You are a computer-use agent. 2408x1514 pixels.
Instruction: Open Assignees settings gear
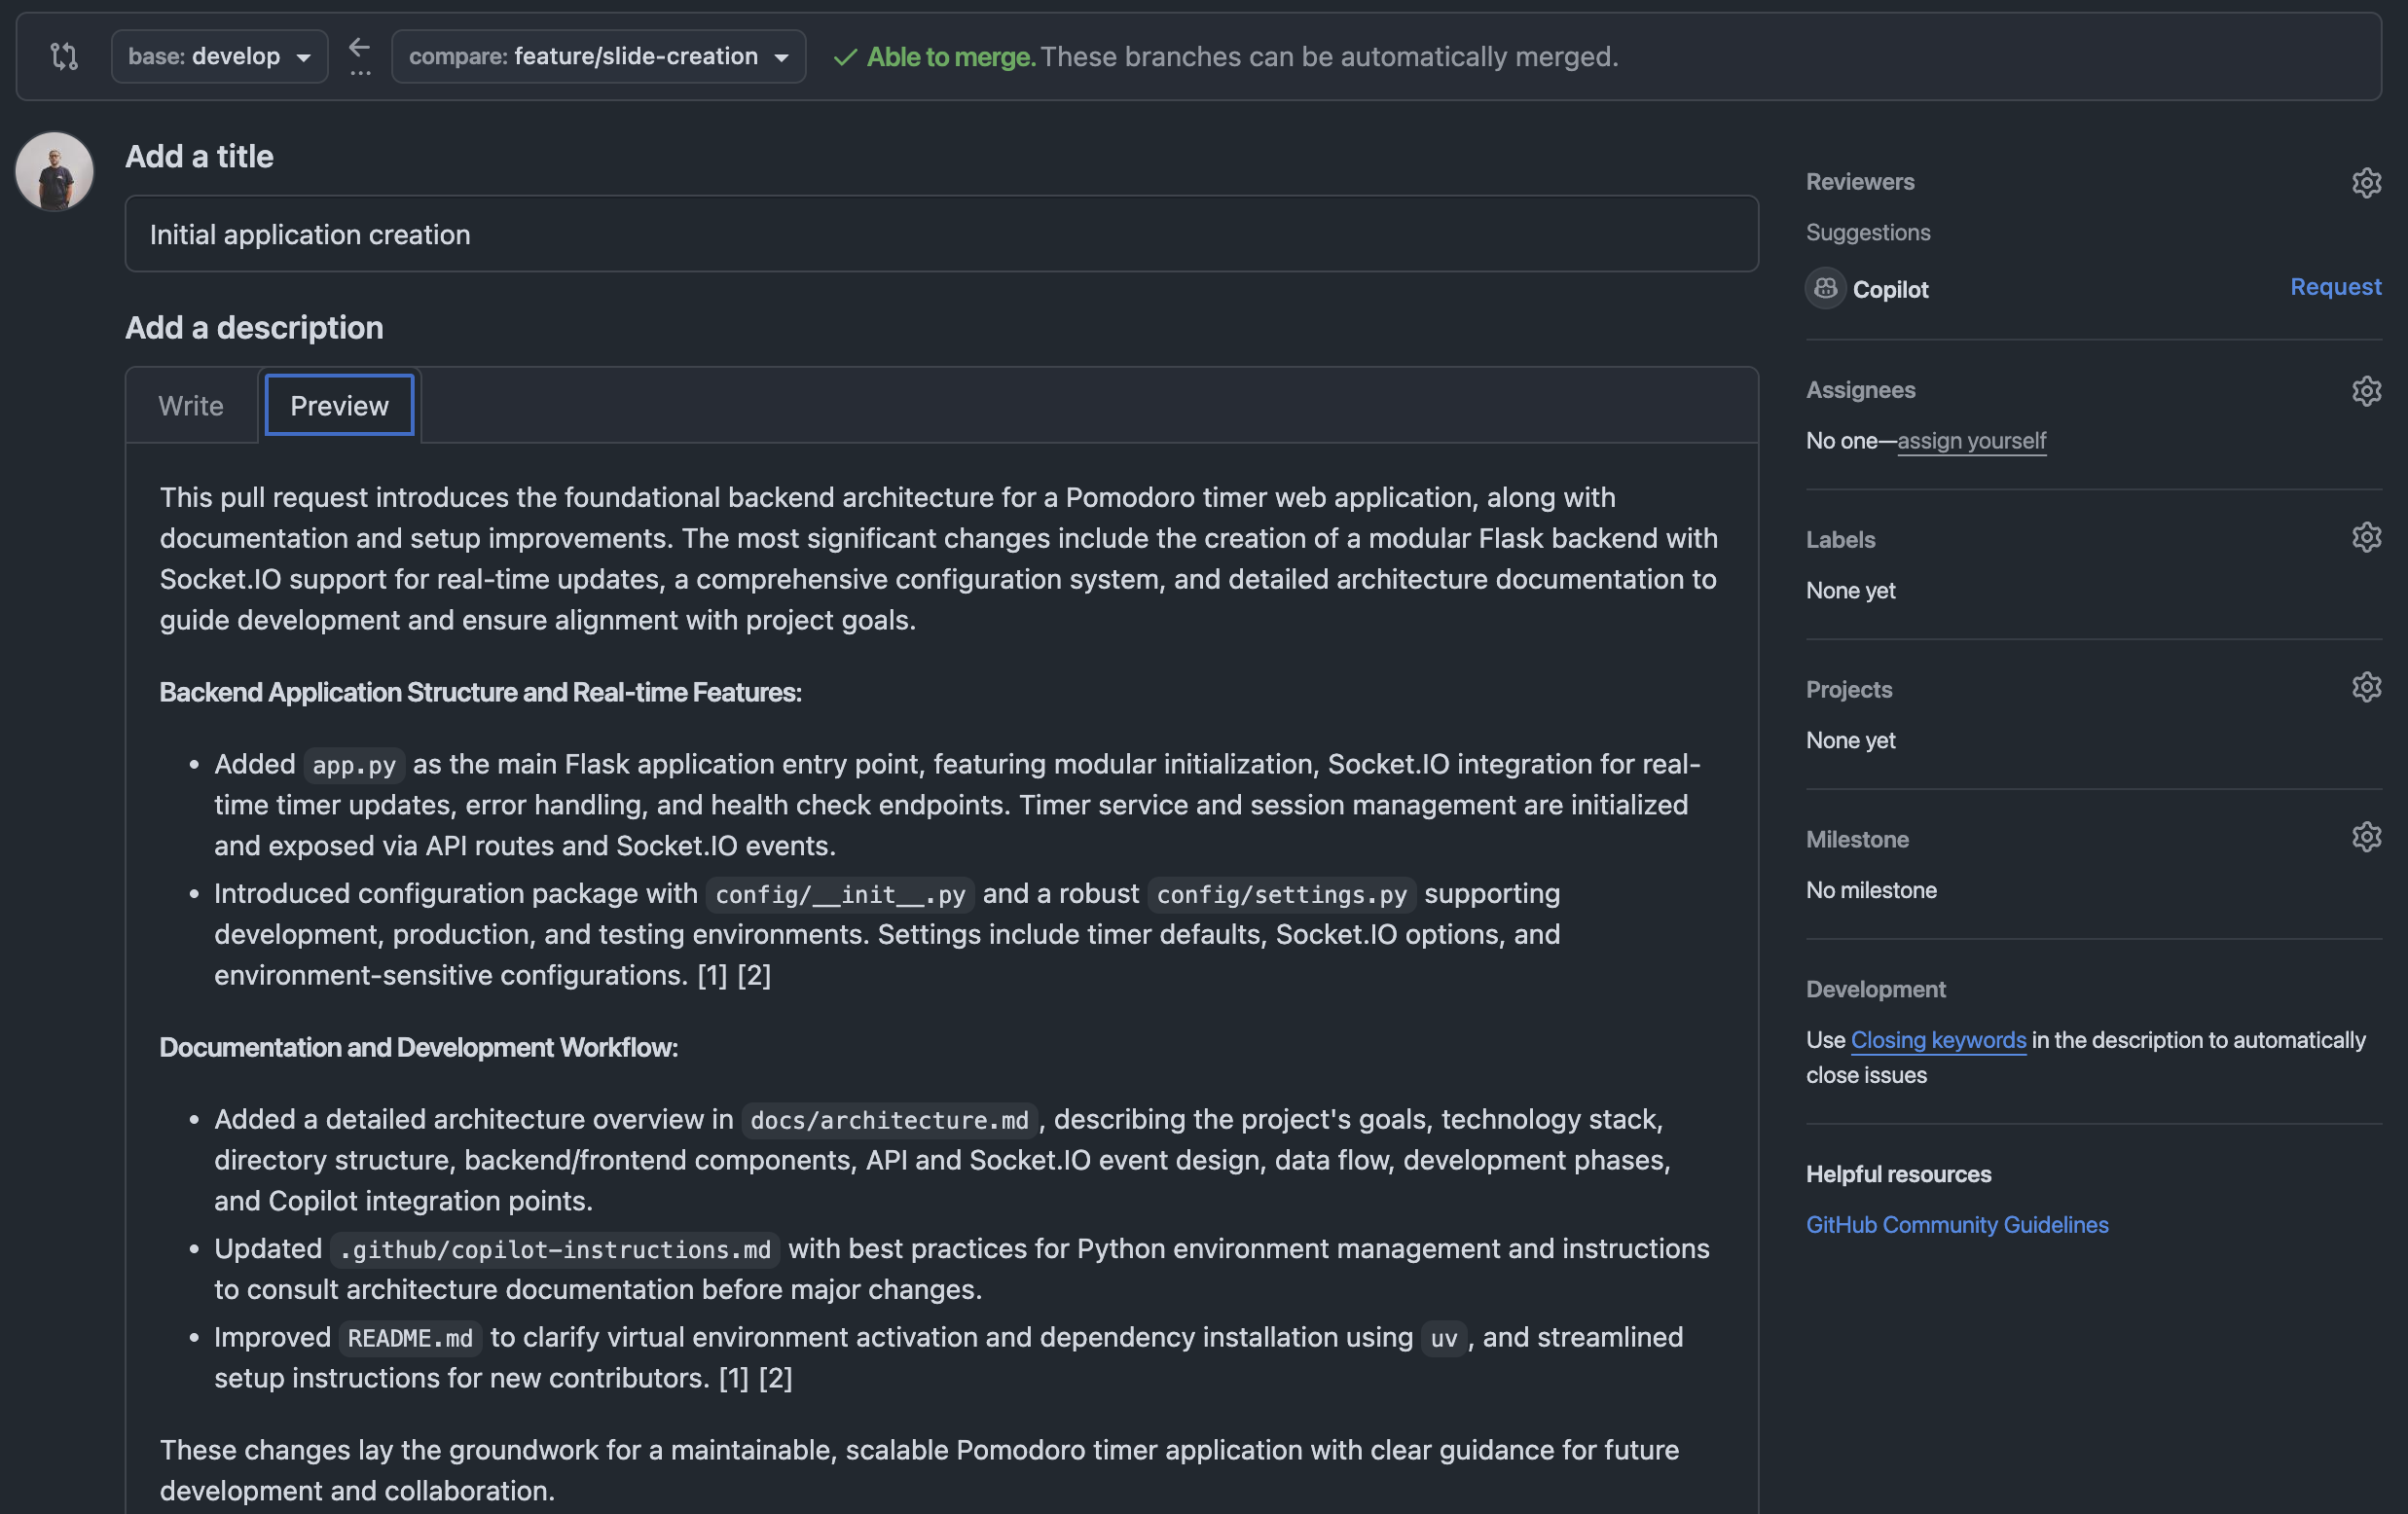click(2366, 391)
